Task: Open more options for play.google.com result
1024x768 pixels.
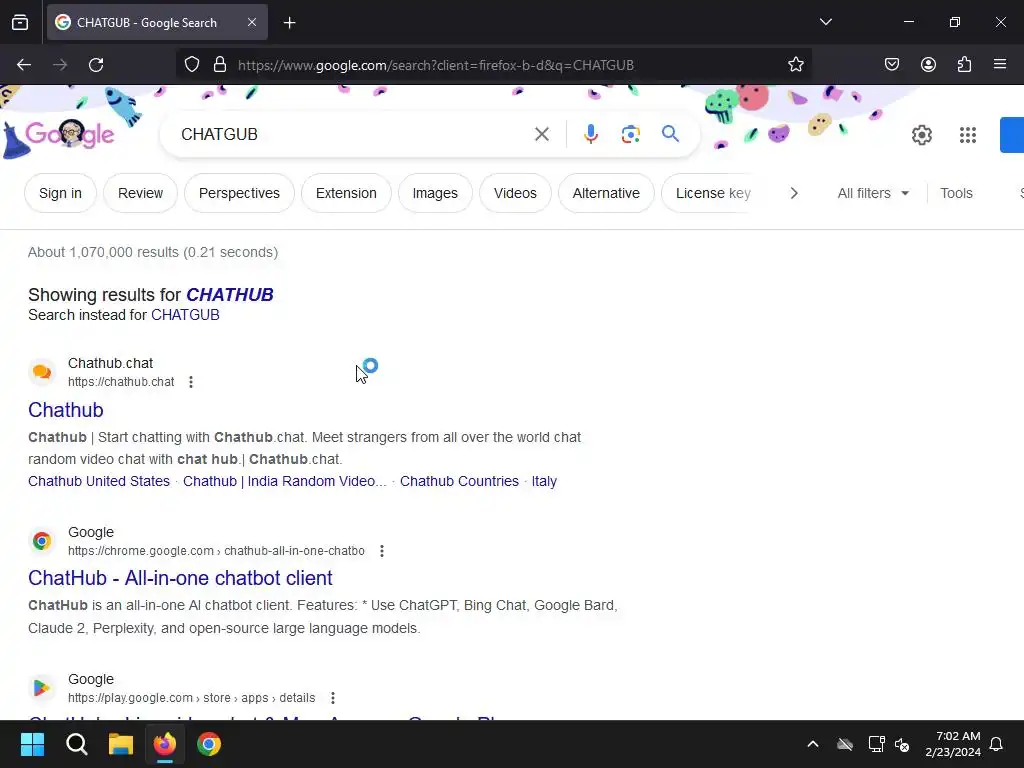Action: pyautogui.click(x=332, y=698)
